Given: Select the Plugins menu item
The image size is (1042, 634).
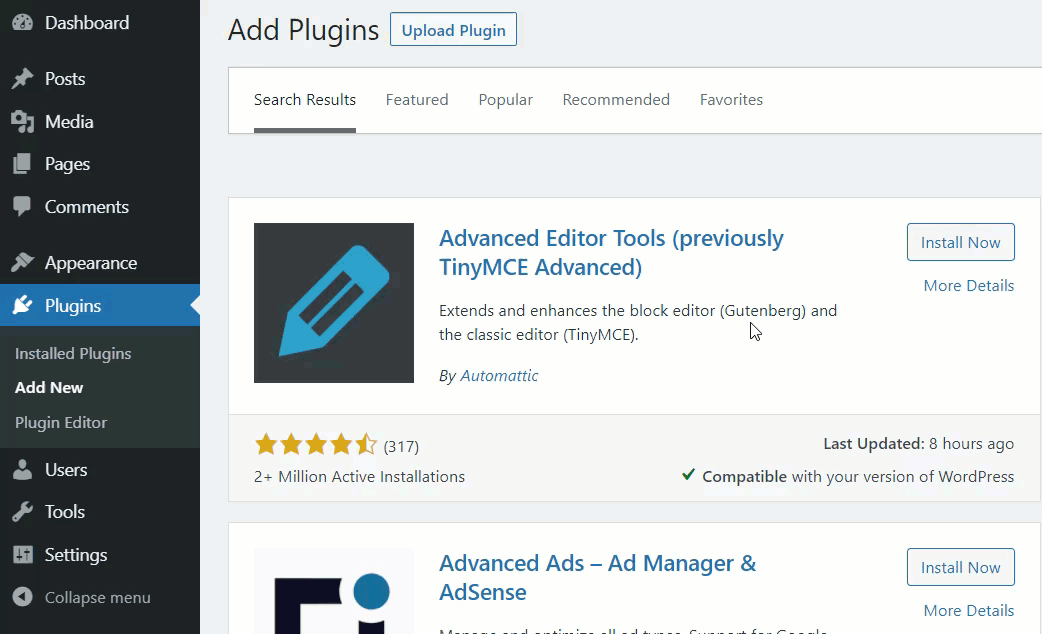Looking at the screenshot, I should [100, 305].
